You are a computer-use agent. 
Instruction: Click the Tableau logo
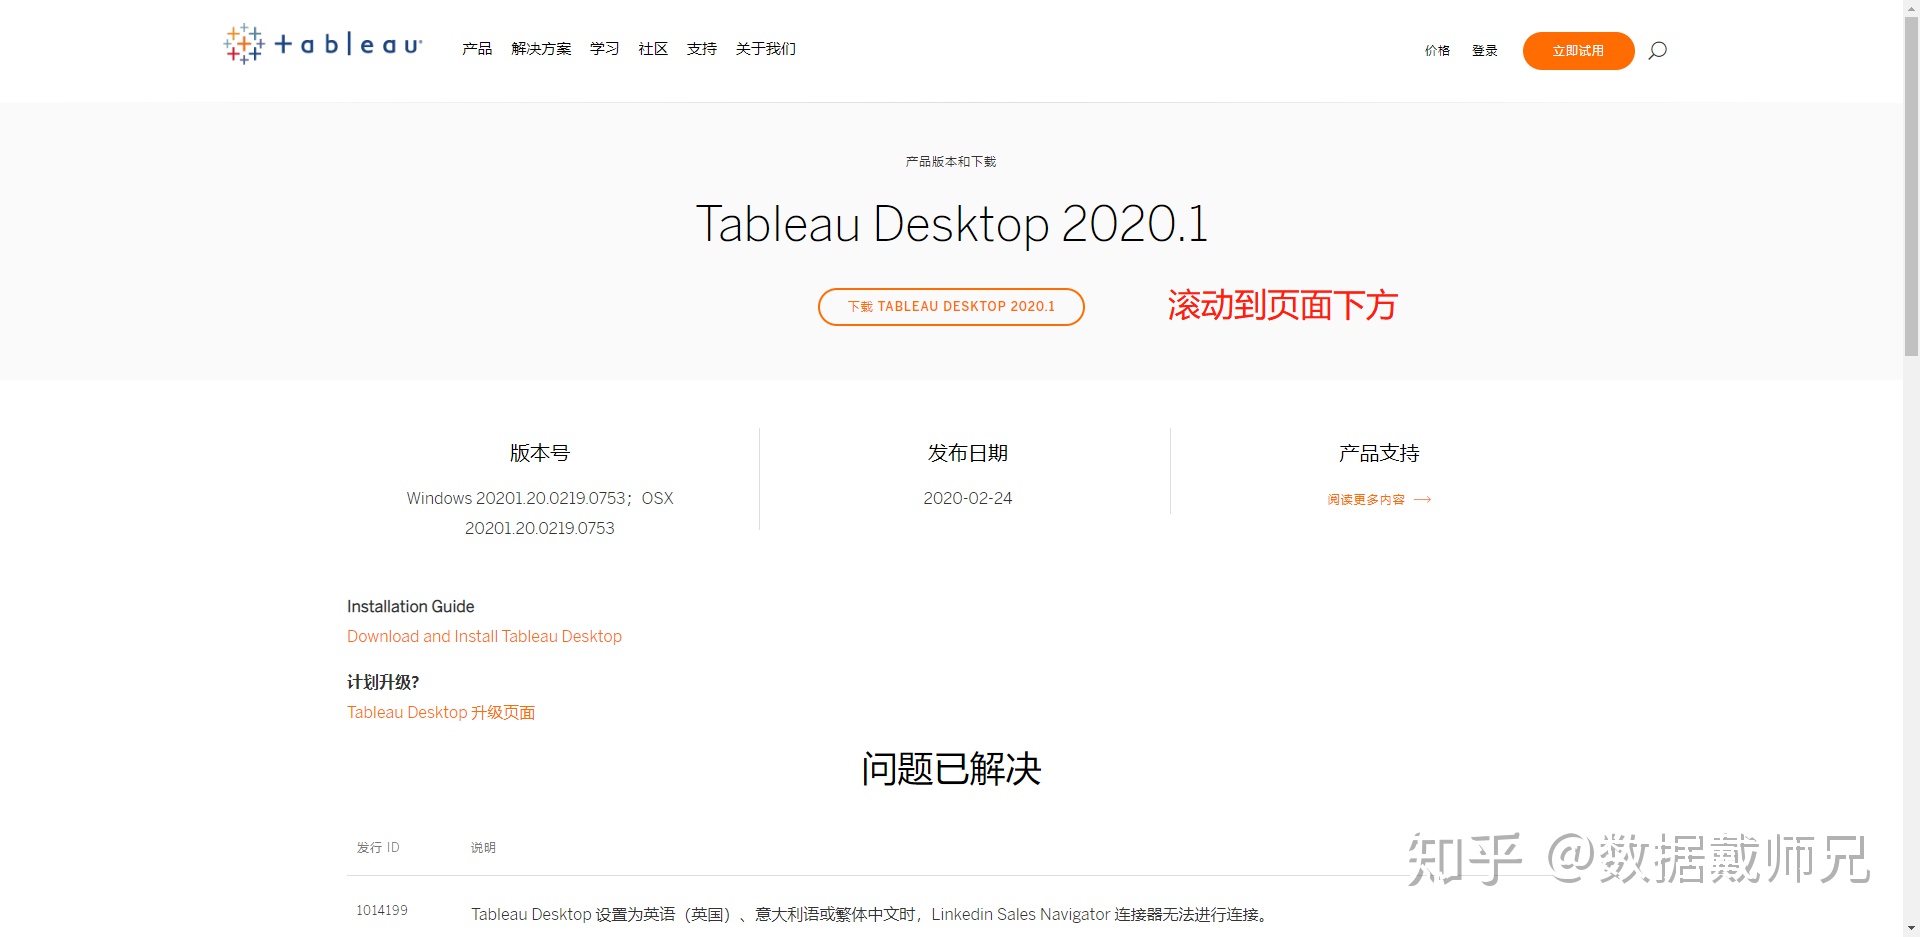click(322, 45)
